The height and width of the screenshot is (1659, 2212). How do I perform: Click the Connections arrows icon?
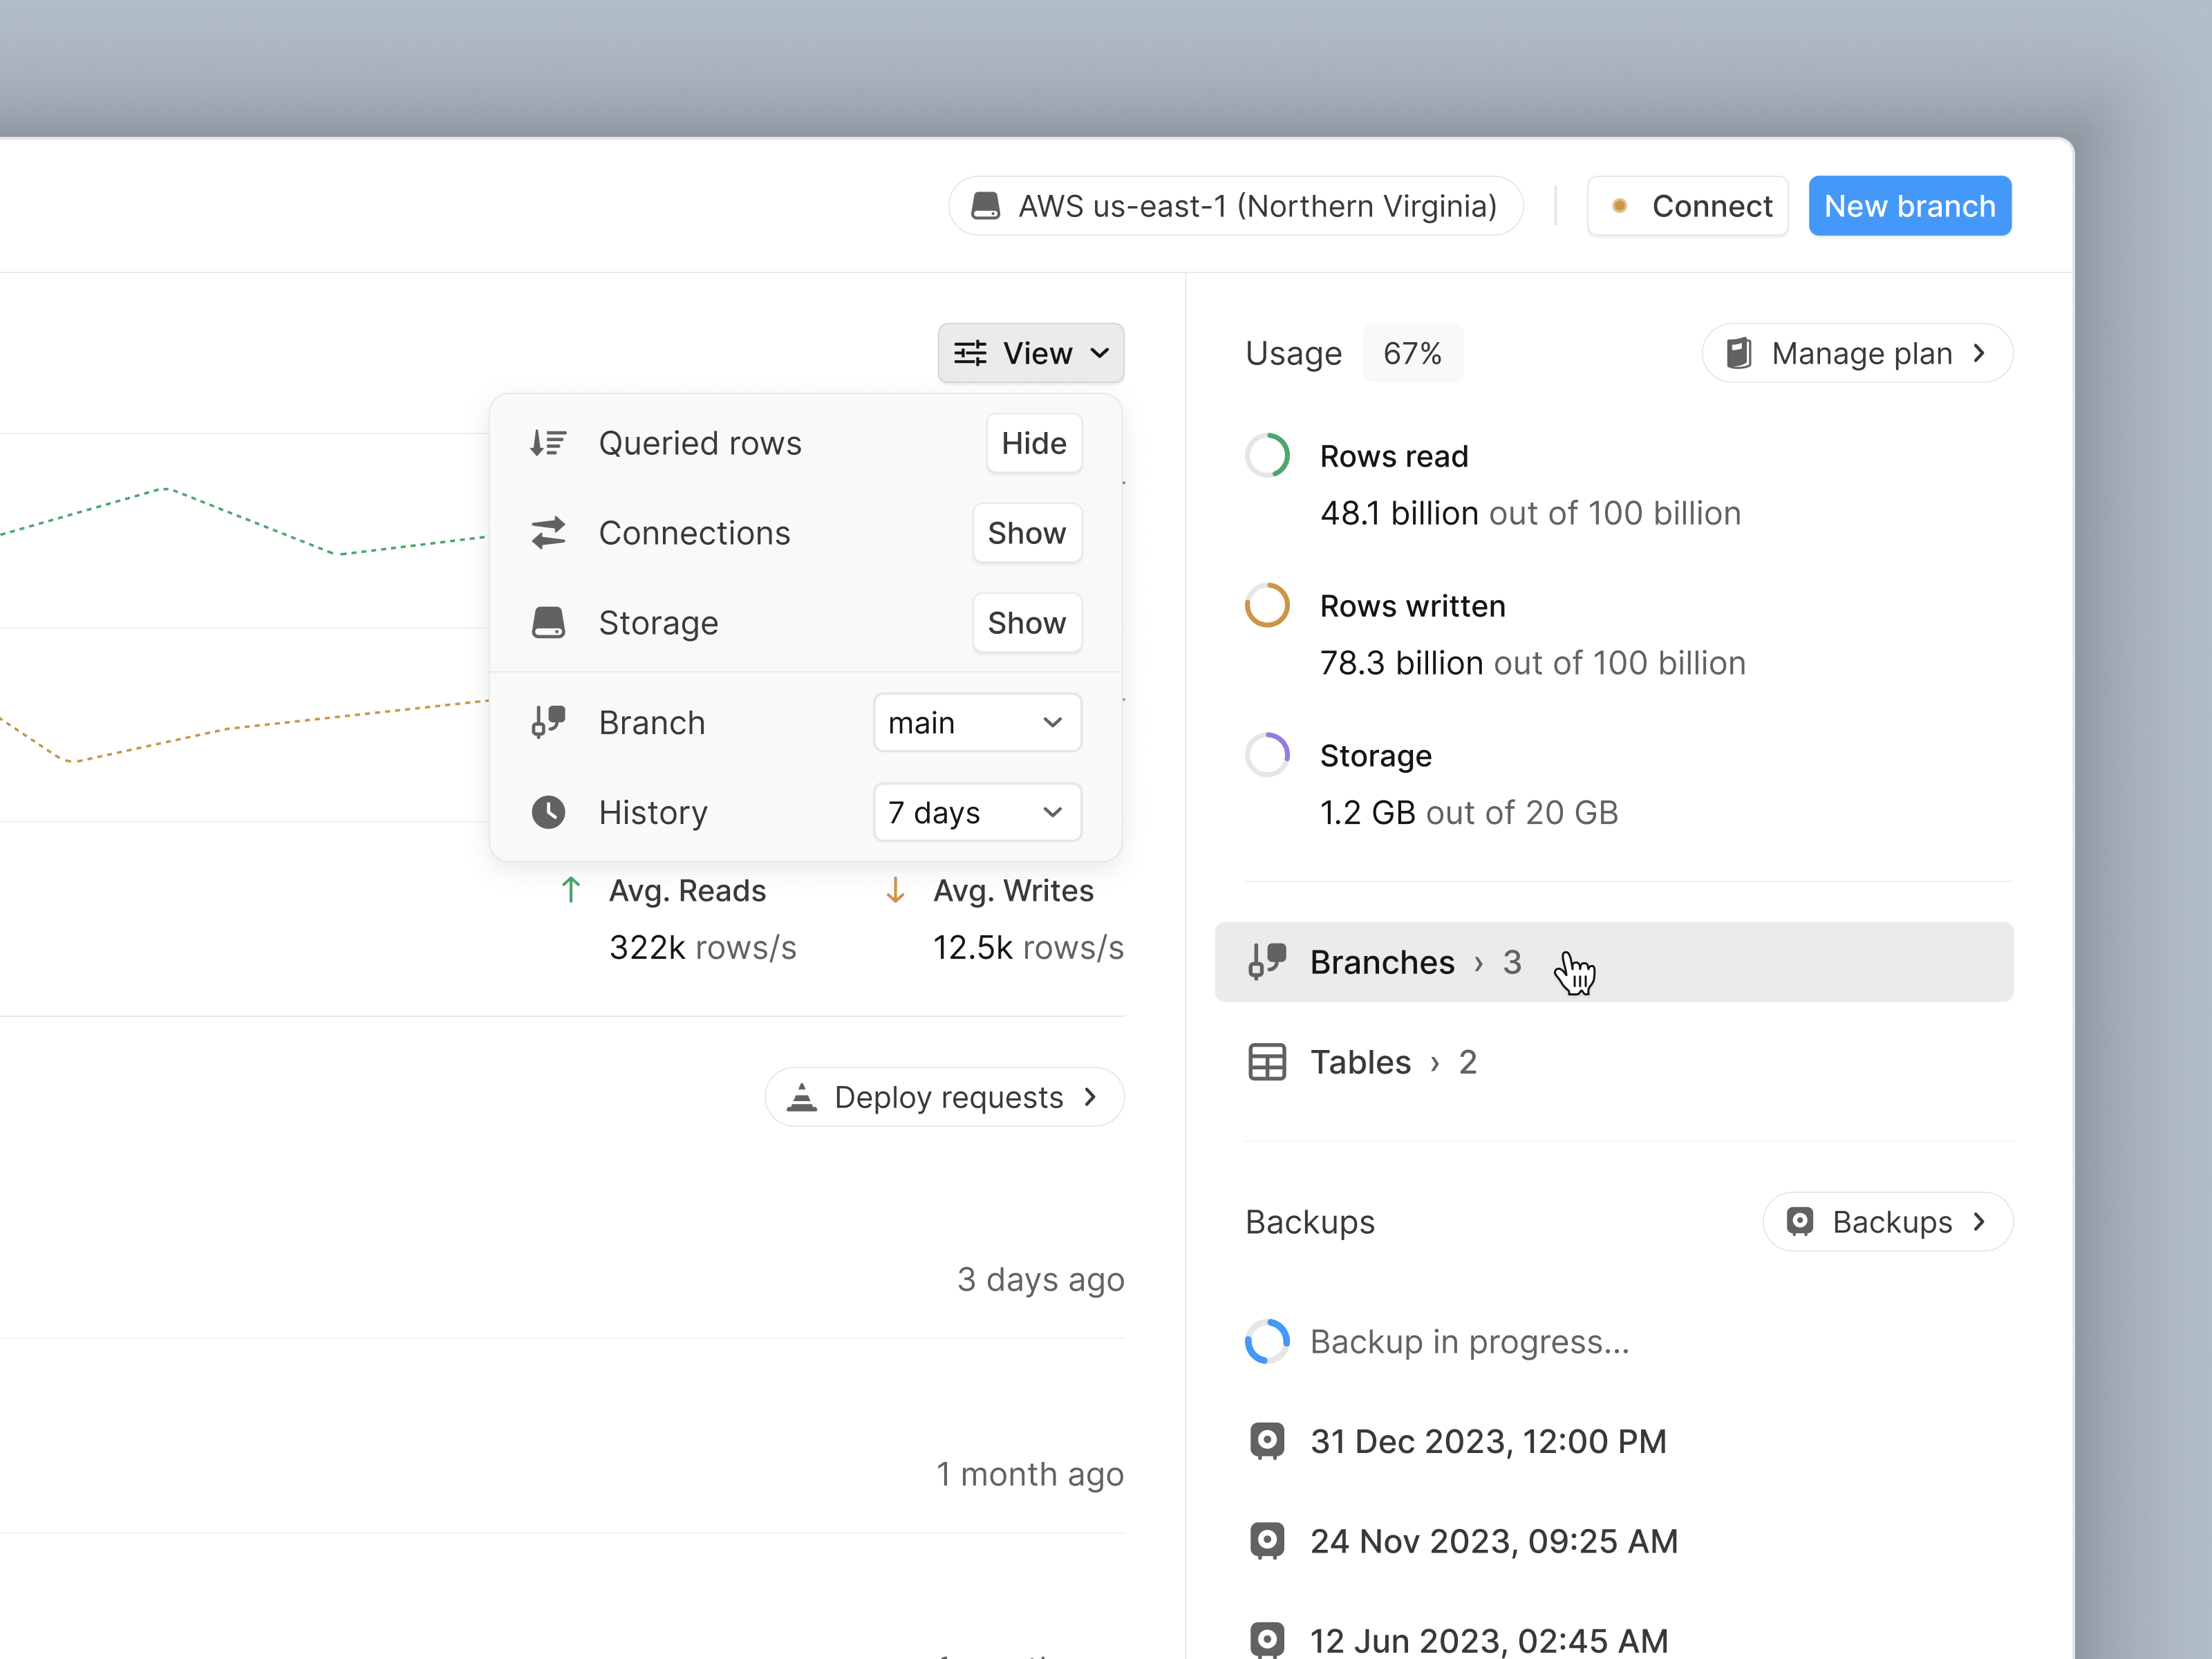pyautogui.click(x=548, y=533)
